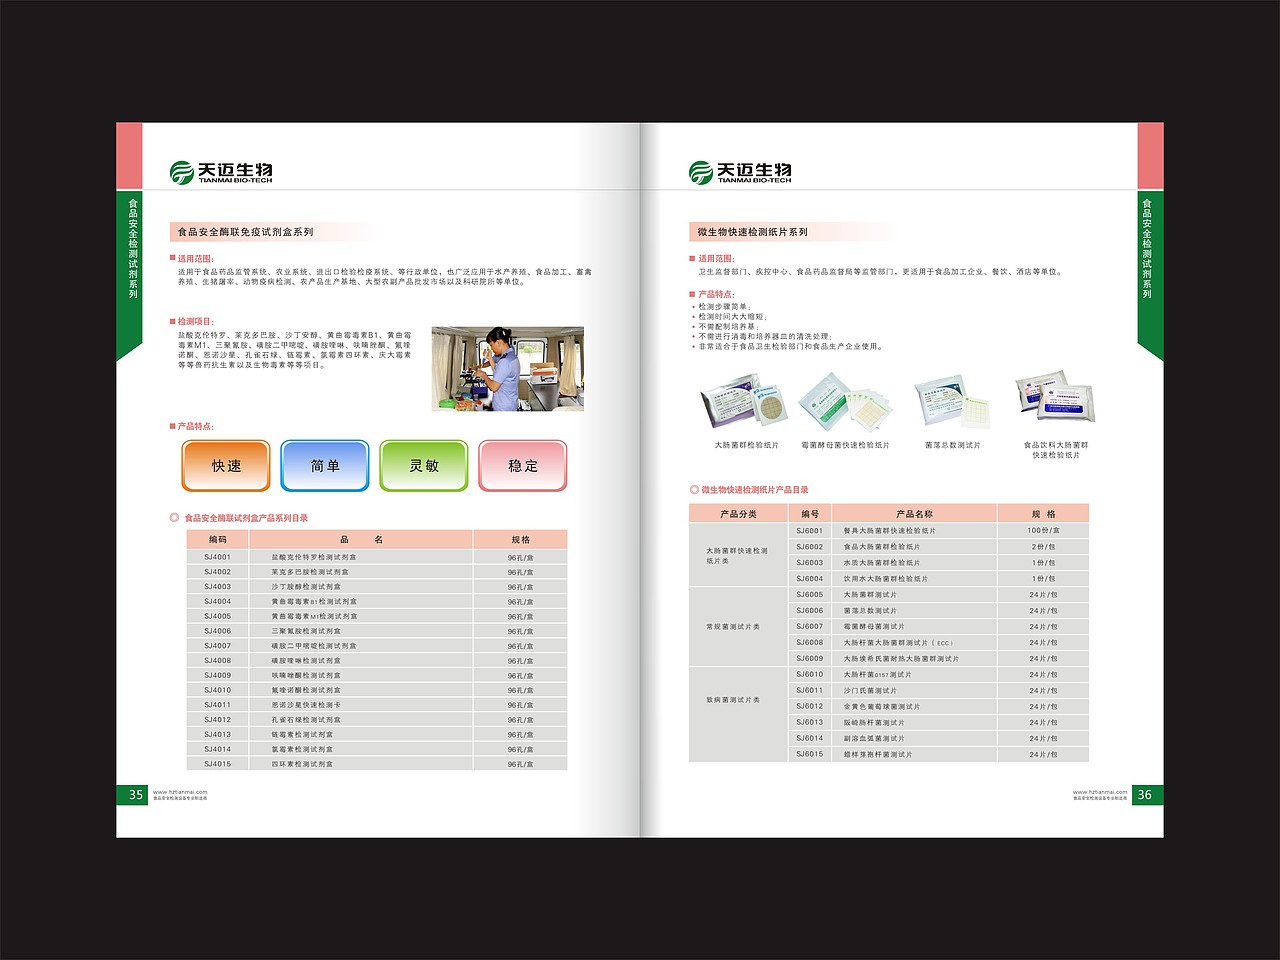Click the circle icon before 微生物快速检测纸片产品目录
This screenshot has width=1280, height=960.
click(x=692, y=489)
